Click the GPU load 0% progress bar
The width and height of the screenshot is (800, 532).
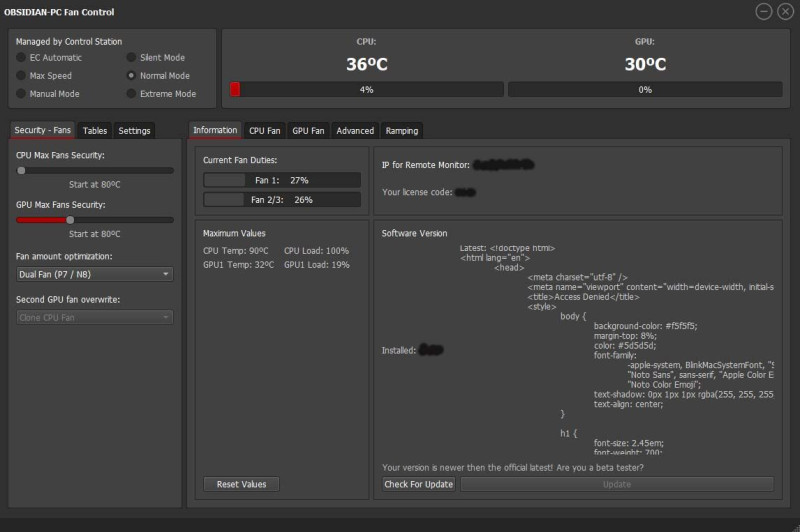(x=645, y=89)
